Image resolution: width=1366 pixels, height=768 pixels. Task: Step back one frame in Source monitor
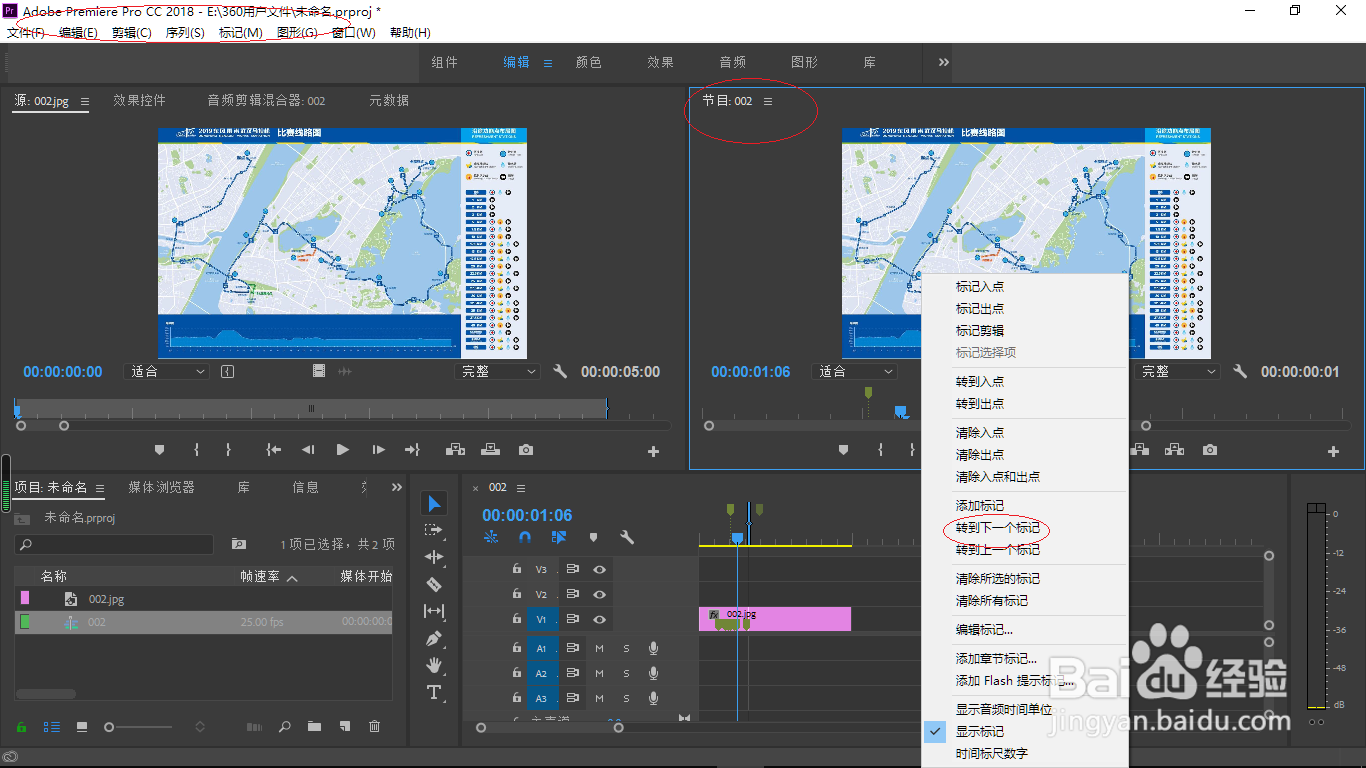[308, 450]
